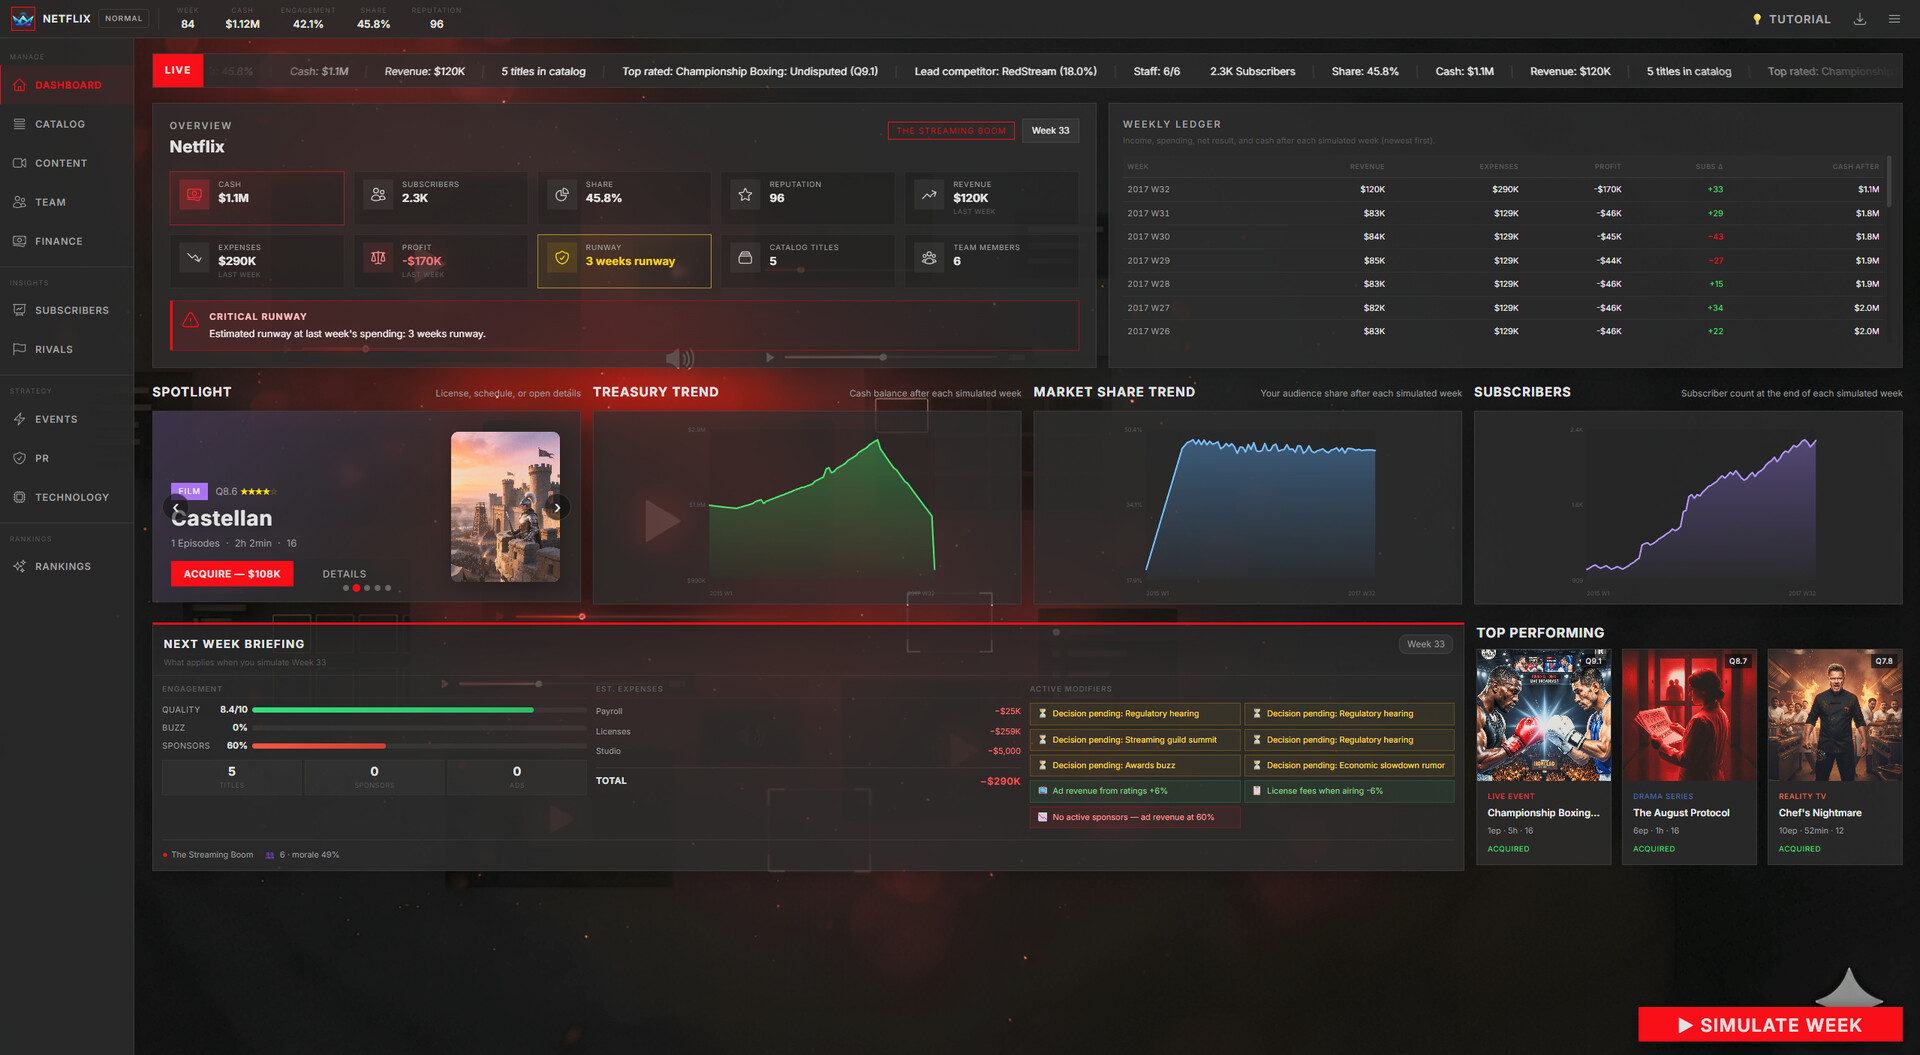Go to Rankings in the sidebar

(x=62, y=567)
